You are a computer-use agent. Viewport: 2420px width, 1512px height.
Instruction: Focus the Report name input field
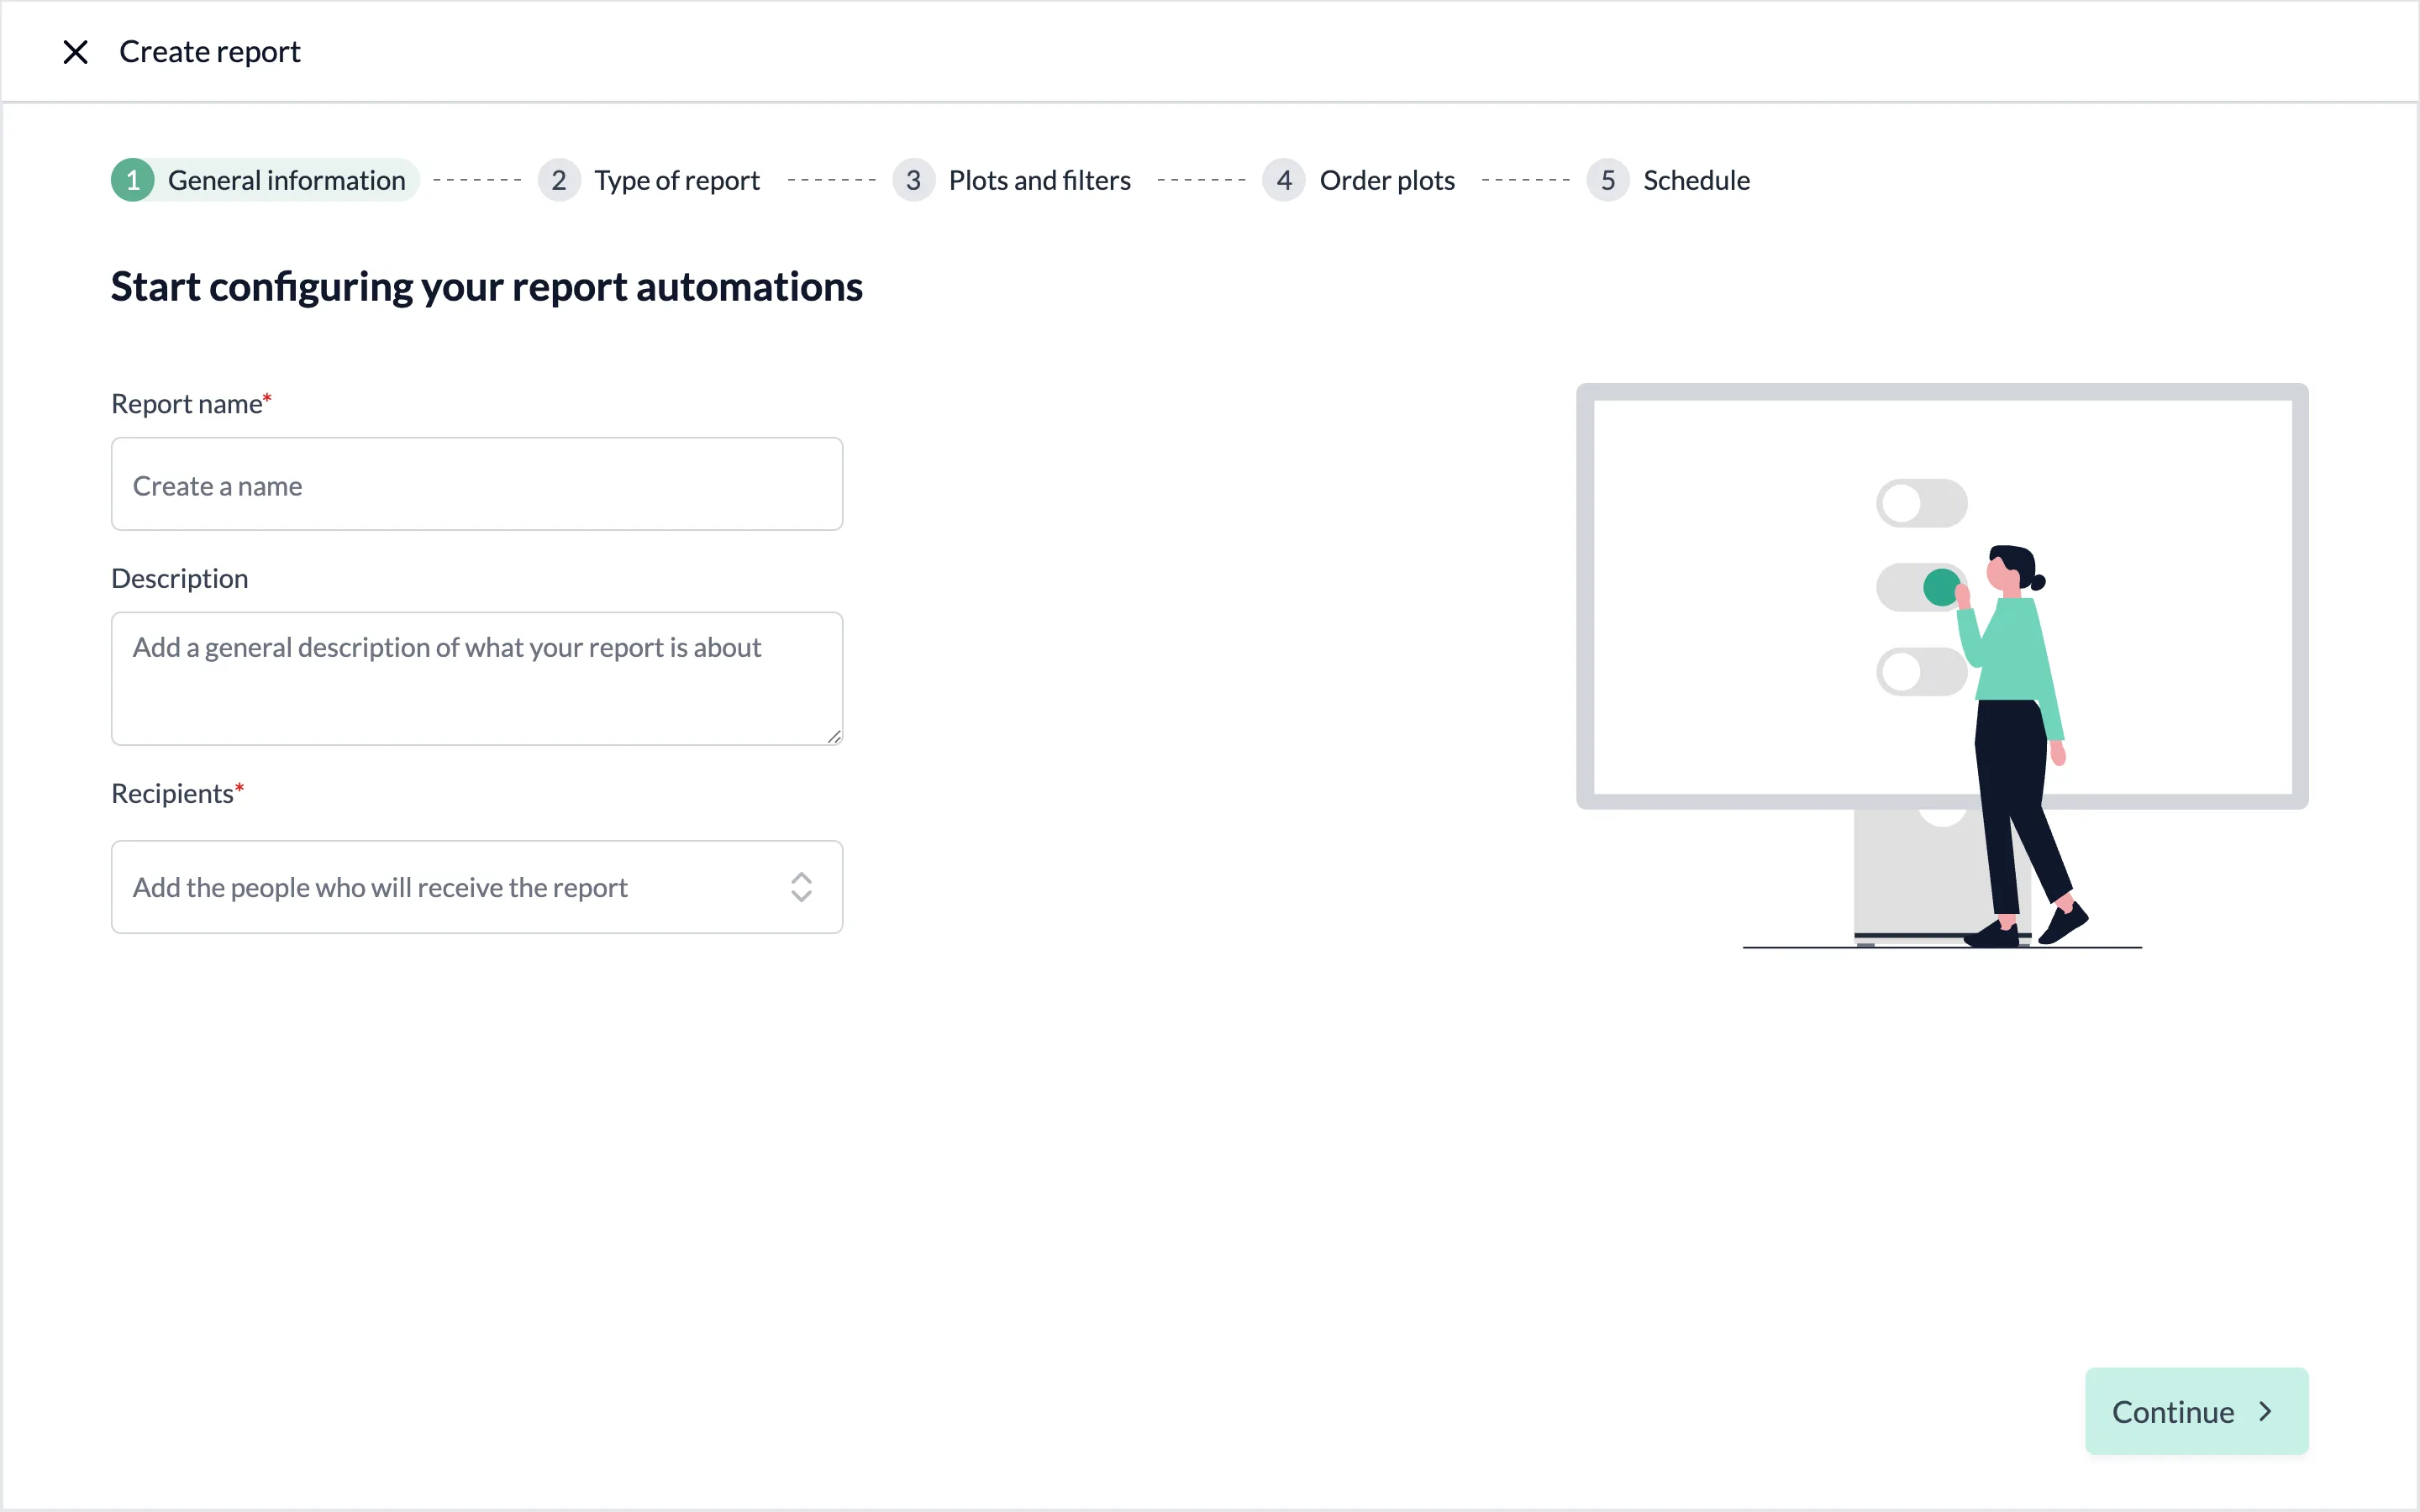477,484
